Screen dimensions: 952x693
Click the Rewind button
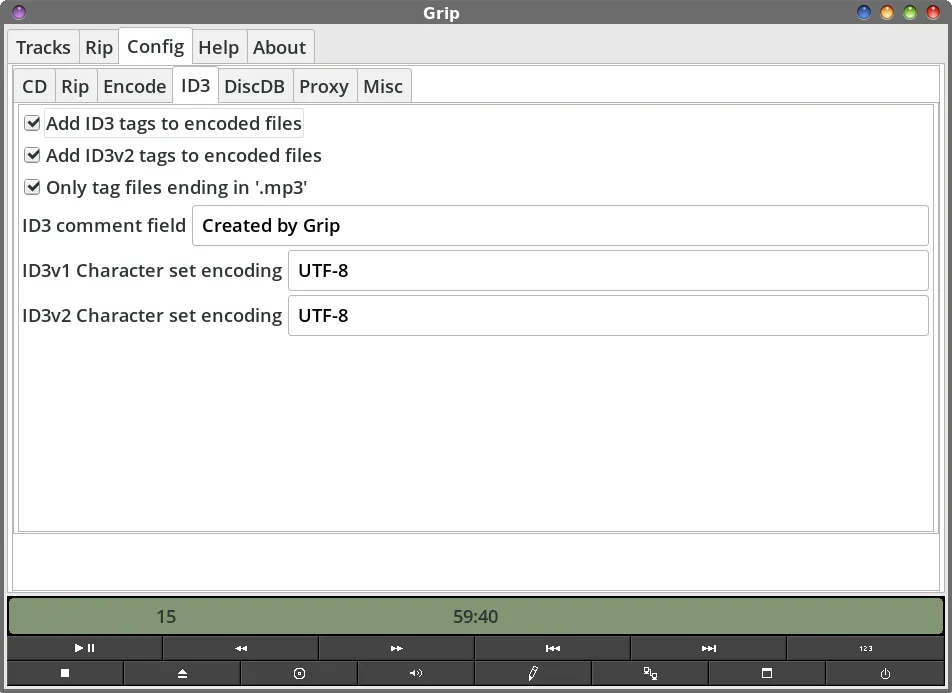240,648
